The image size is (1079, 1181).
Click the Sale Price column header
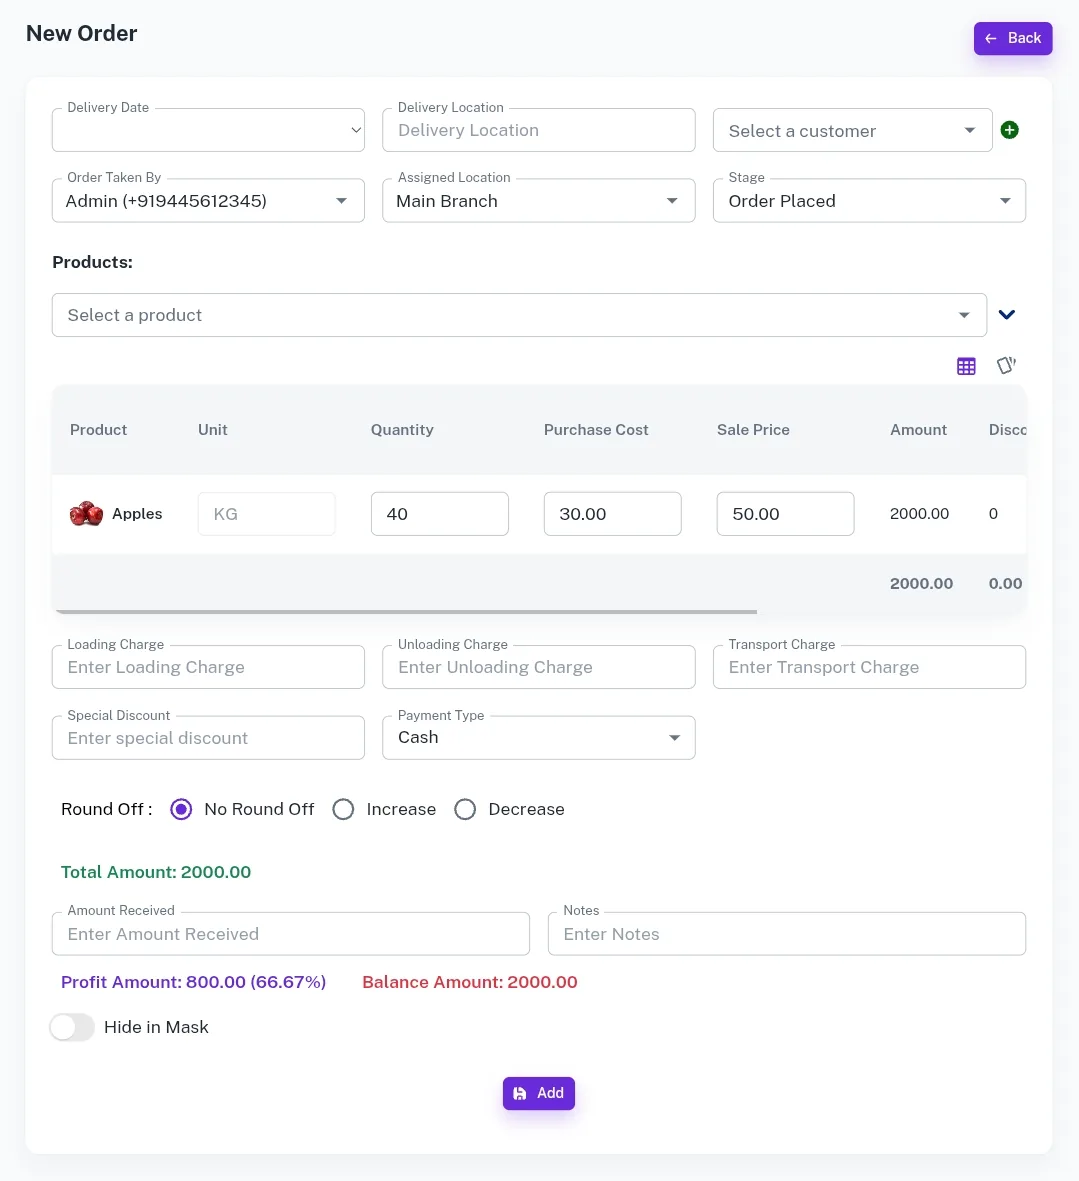coord(753,429)
